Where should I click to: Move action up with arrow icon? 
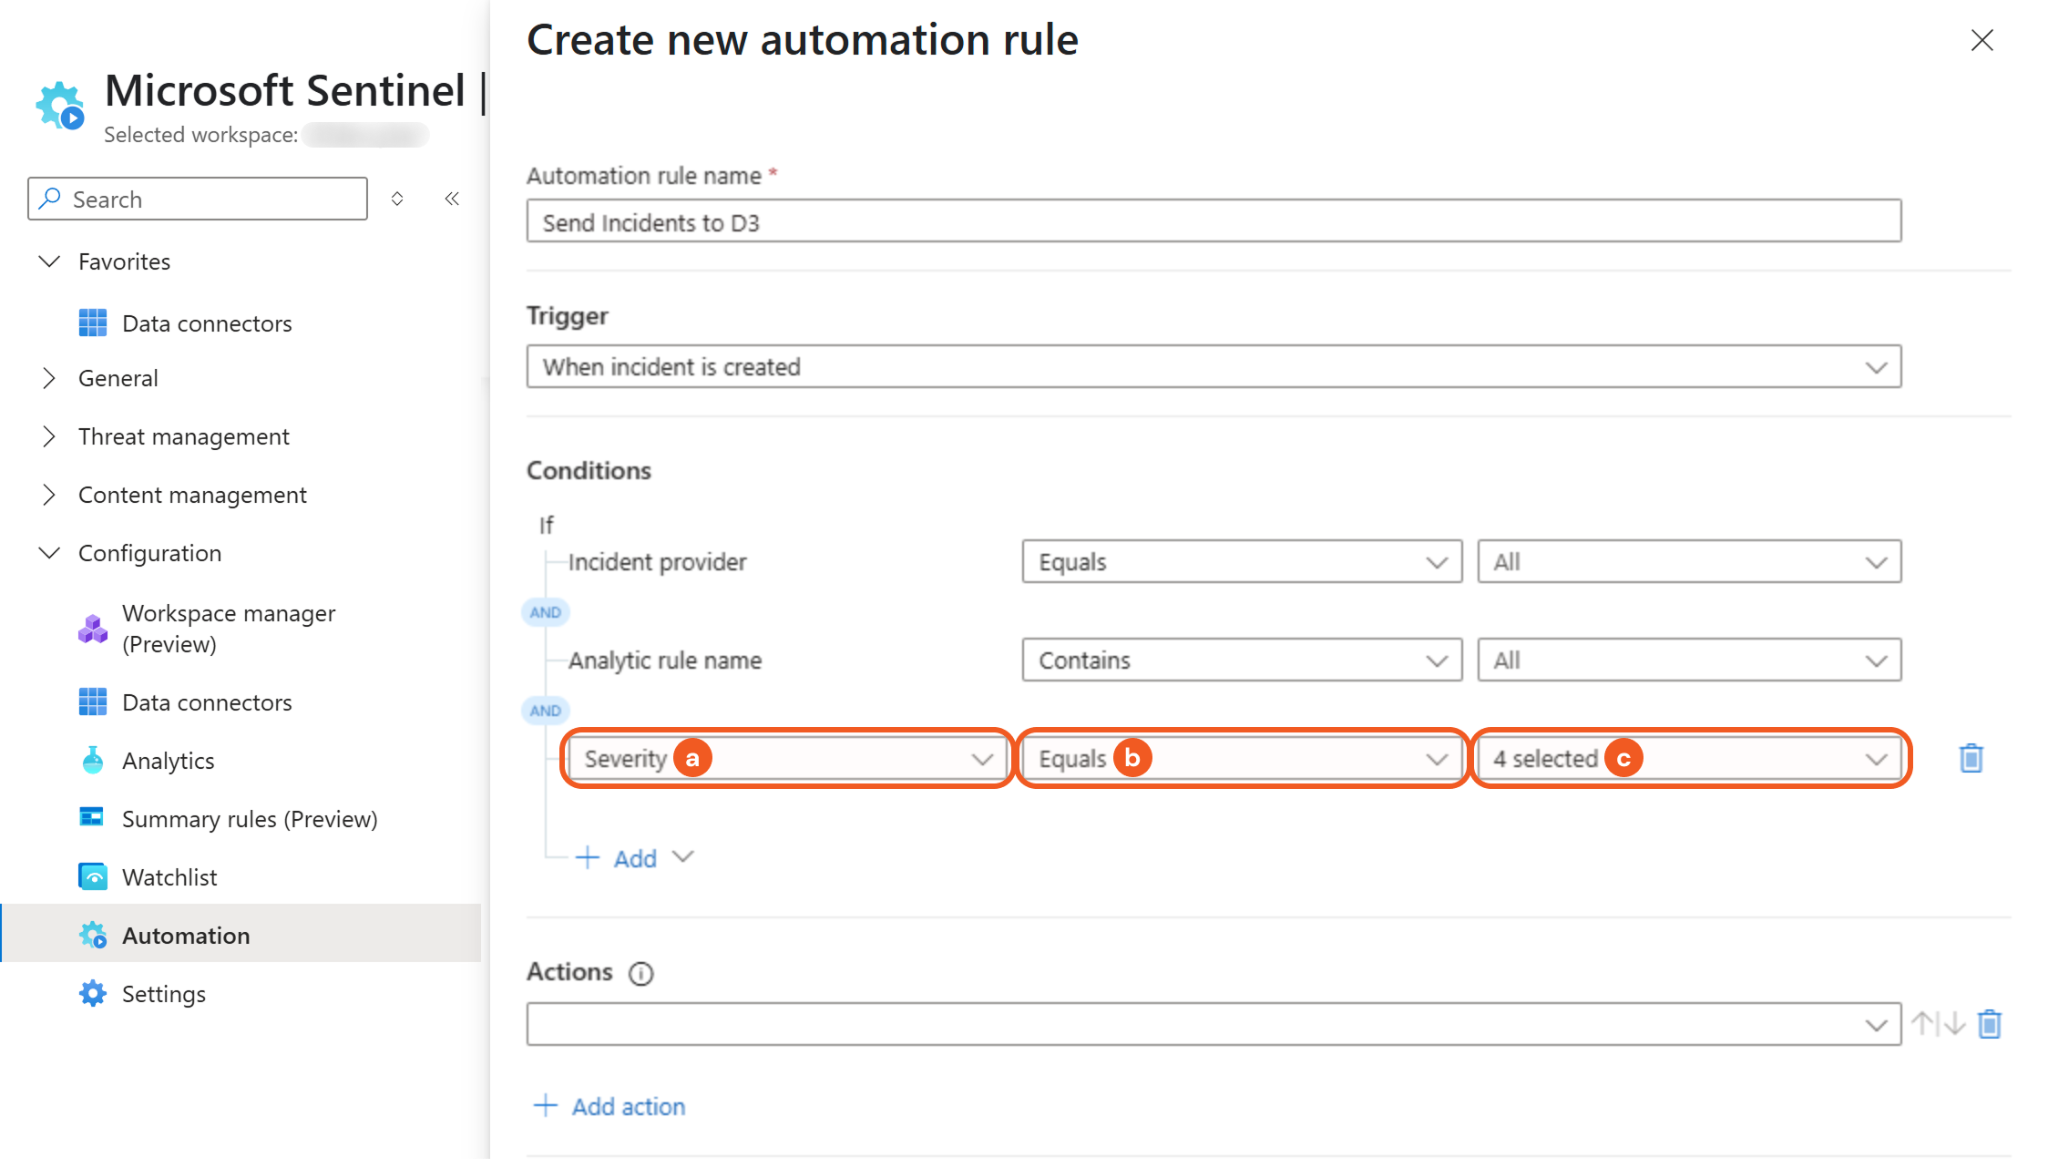(1923, 1024)
